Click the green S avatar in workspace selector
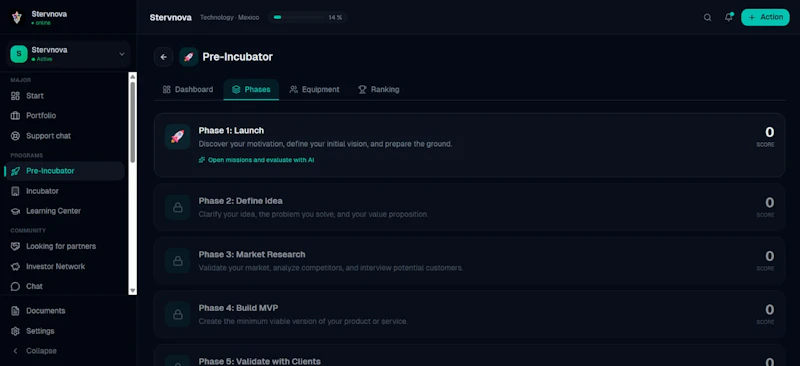Image resolution: width=800 pixels, height=366 pixels. pos(19,54)
